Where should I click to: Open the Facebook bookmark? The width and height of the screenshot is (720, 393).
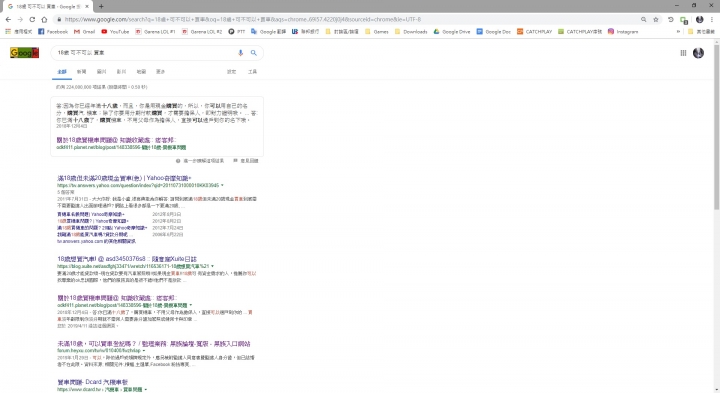53,32
